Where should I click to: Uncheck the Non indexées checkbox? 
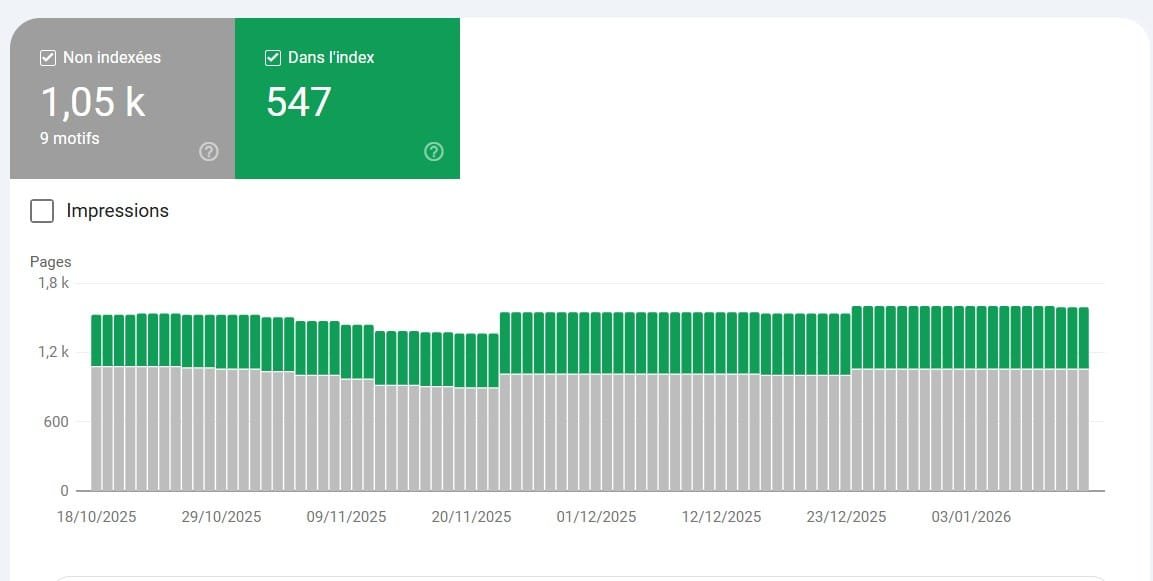tap(48, 58)
